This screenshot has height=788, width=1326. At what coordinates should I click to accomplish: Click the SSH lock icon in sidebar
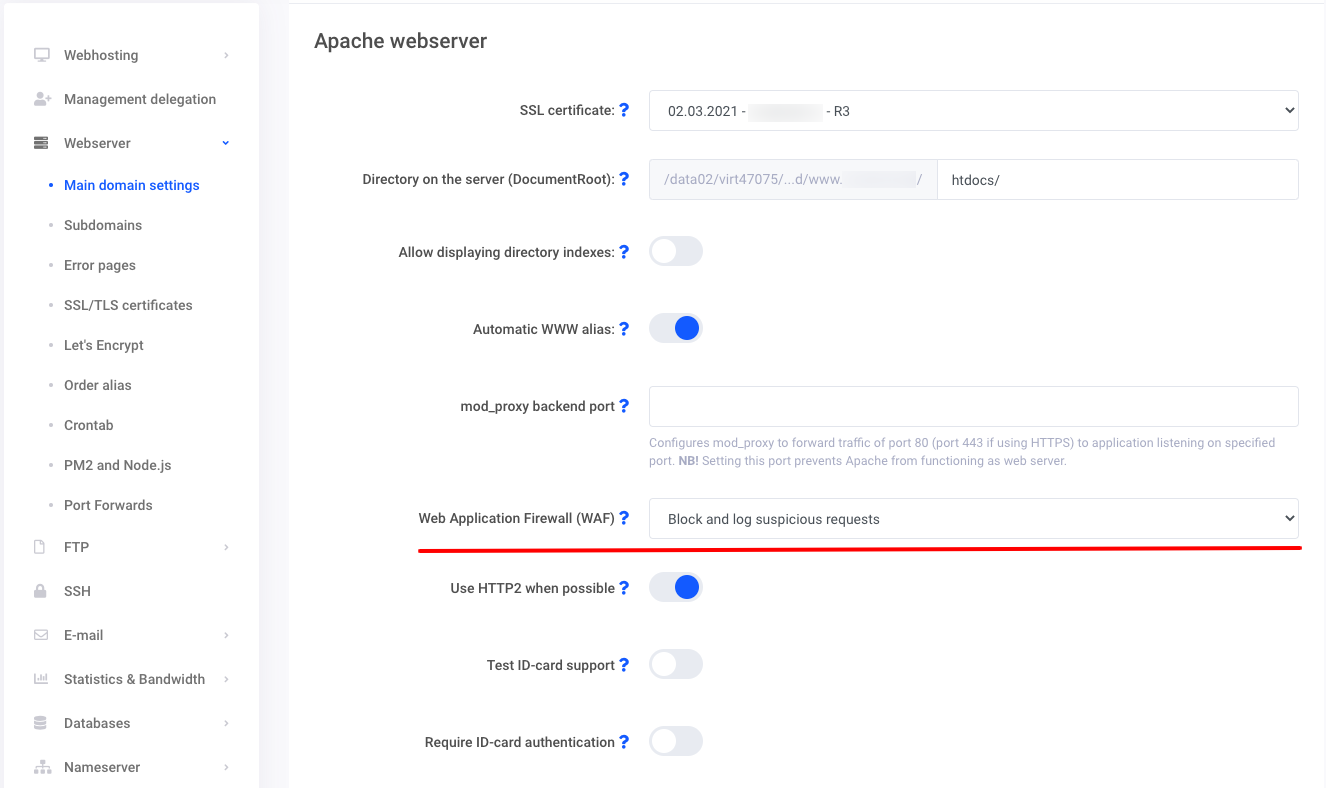[x=41, y=591]
